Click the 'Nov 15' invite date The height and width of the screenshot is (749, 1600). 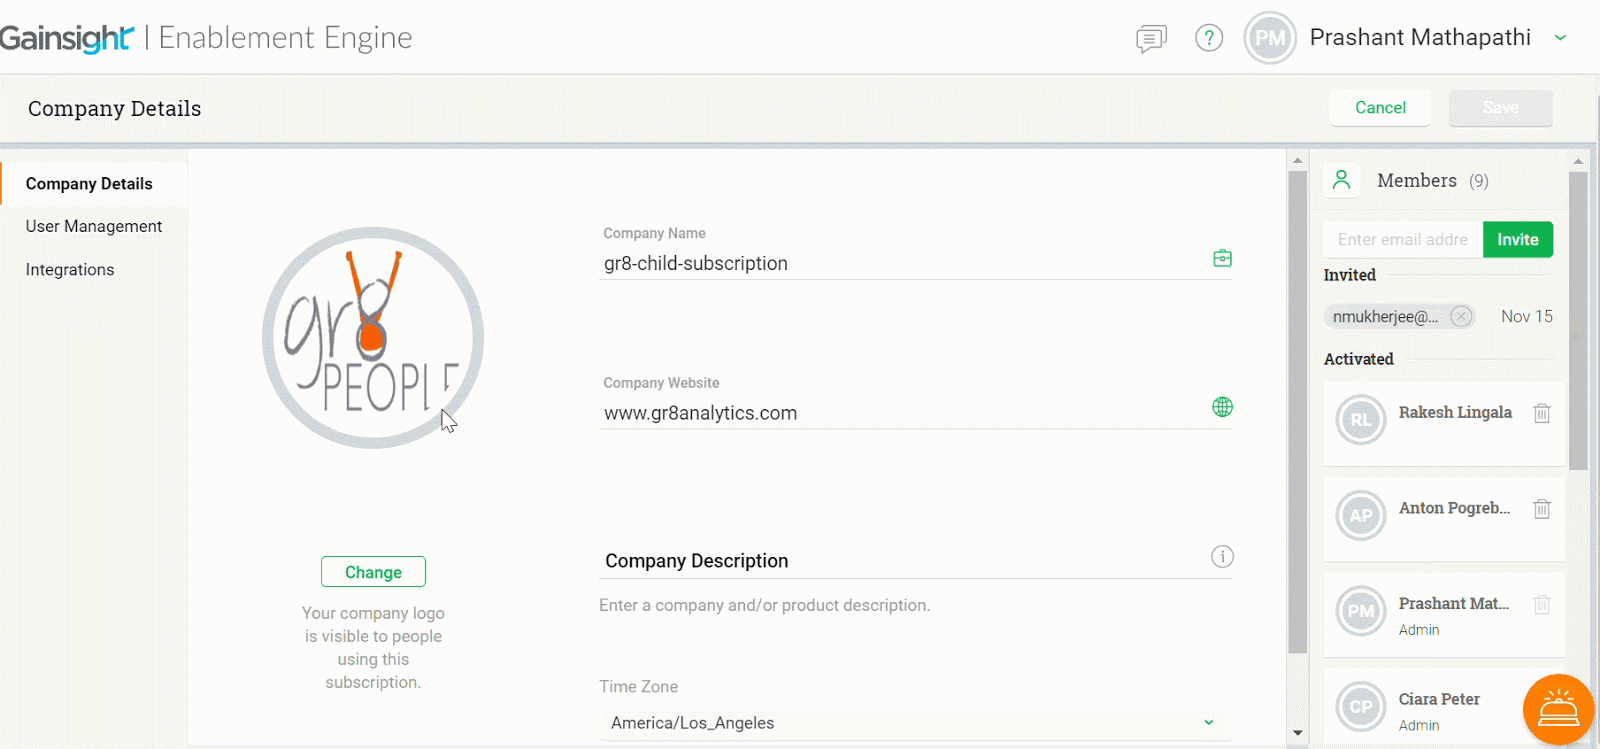click(1526, 316)
